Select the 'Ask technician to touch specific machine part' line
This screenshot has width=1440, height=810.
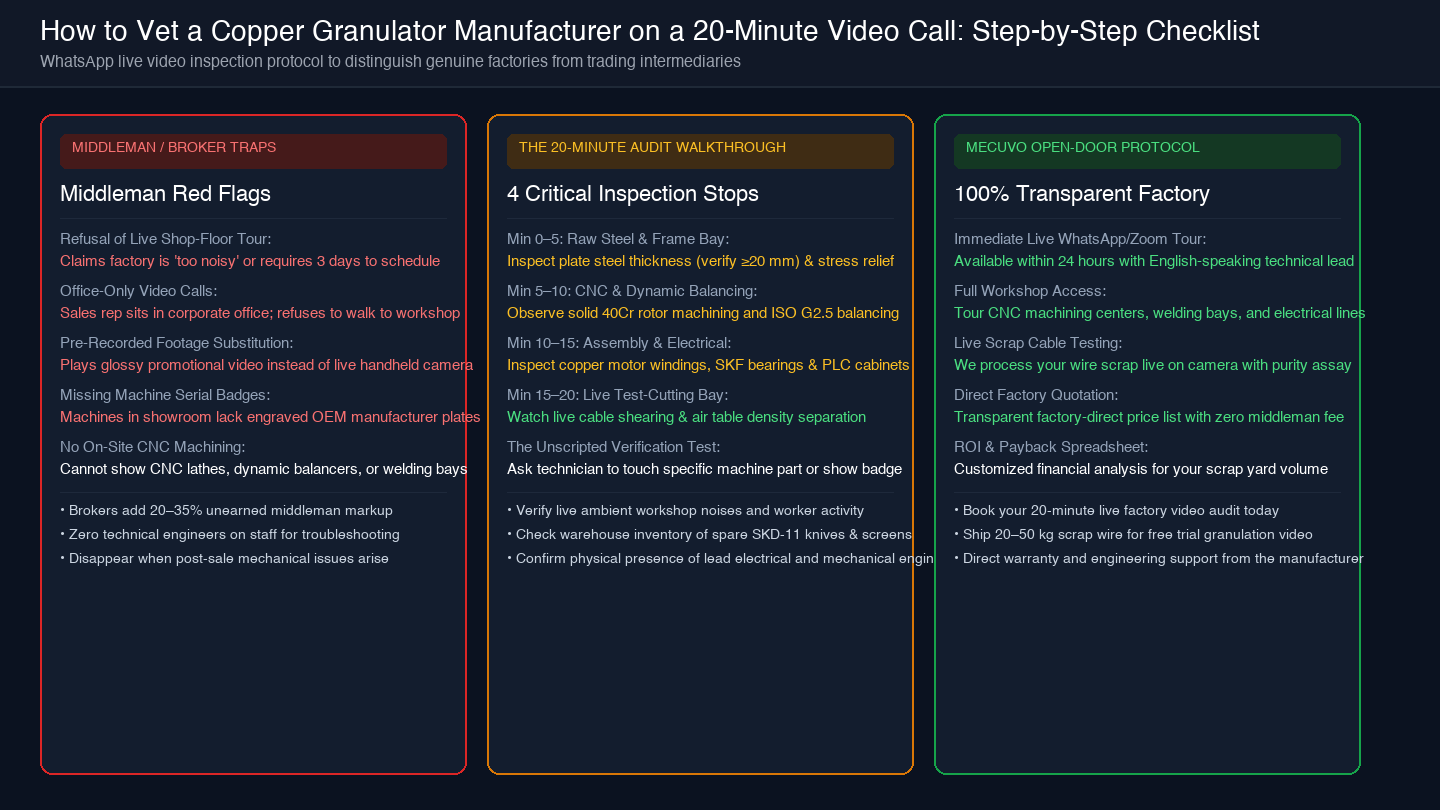point(704,469)
